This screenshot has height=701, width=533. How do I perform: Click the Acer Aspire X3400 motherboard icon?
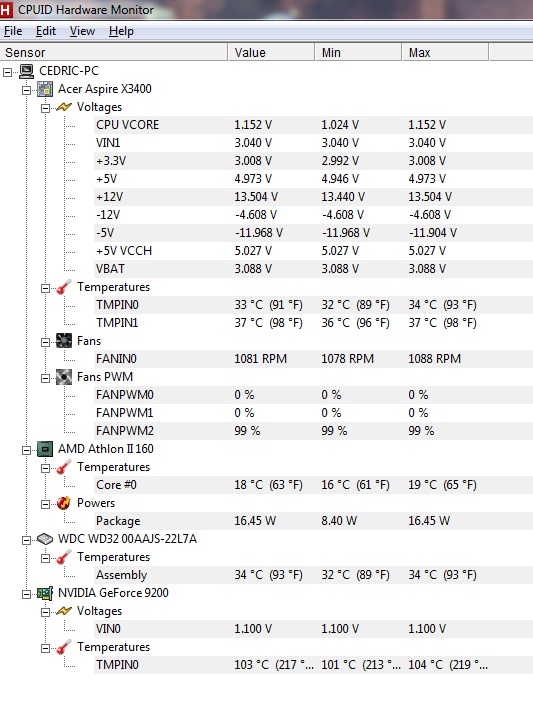[45, 89]
